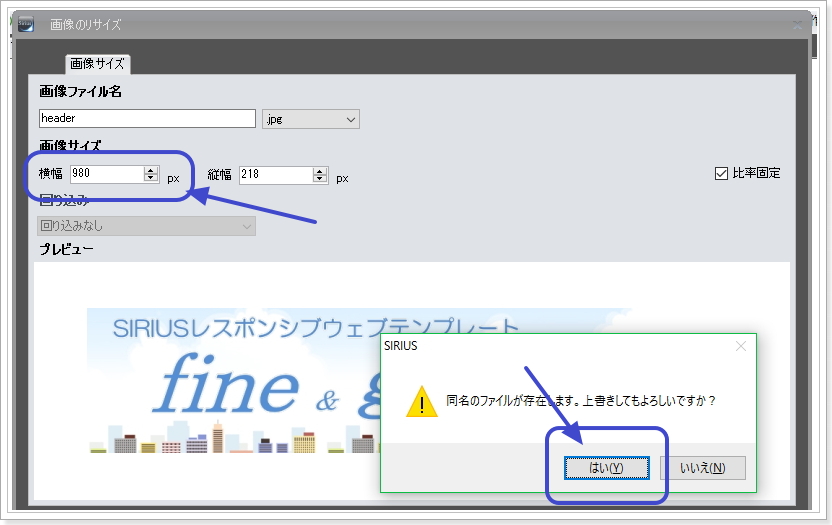Increase 横幅 width with the up arrow
Viewport: 832px width, 525px height.
coord(151,170)
